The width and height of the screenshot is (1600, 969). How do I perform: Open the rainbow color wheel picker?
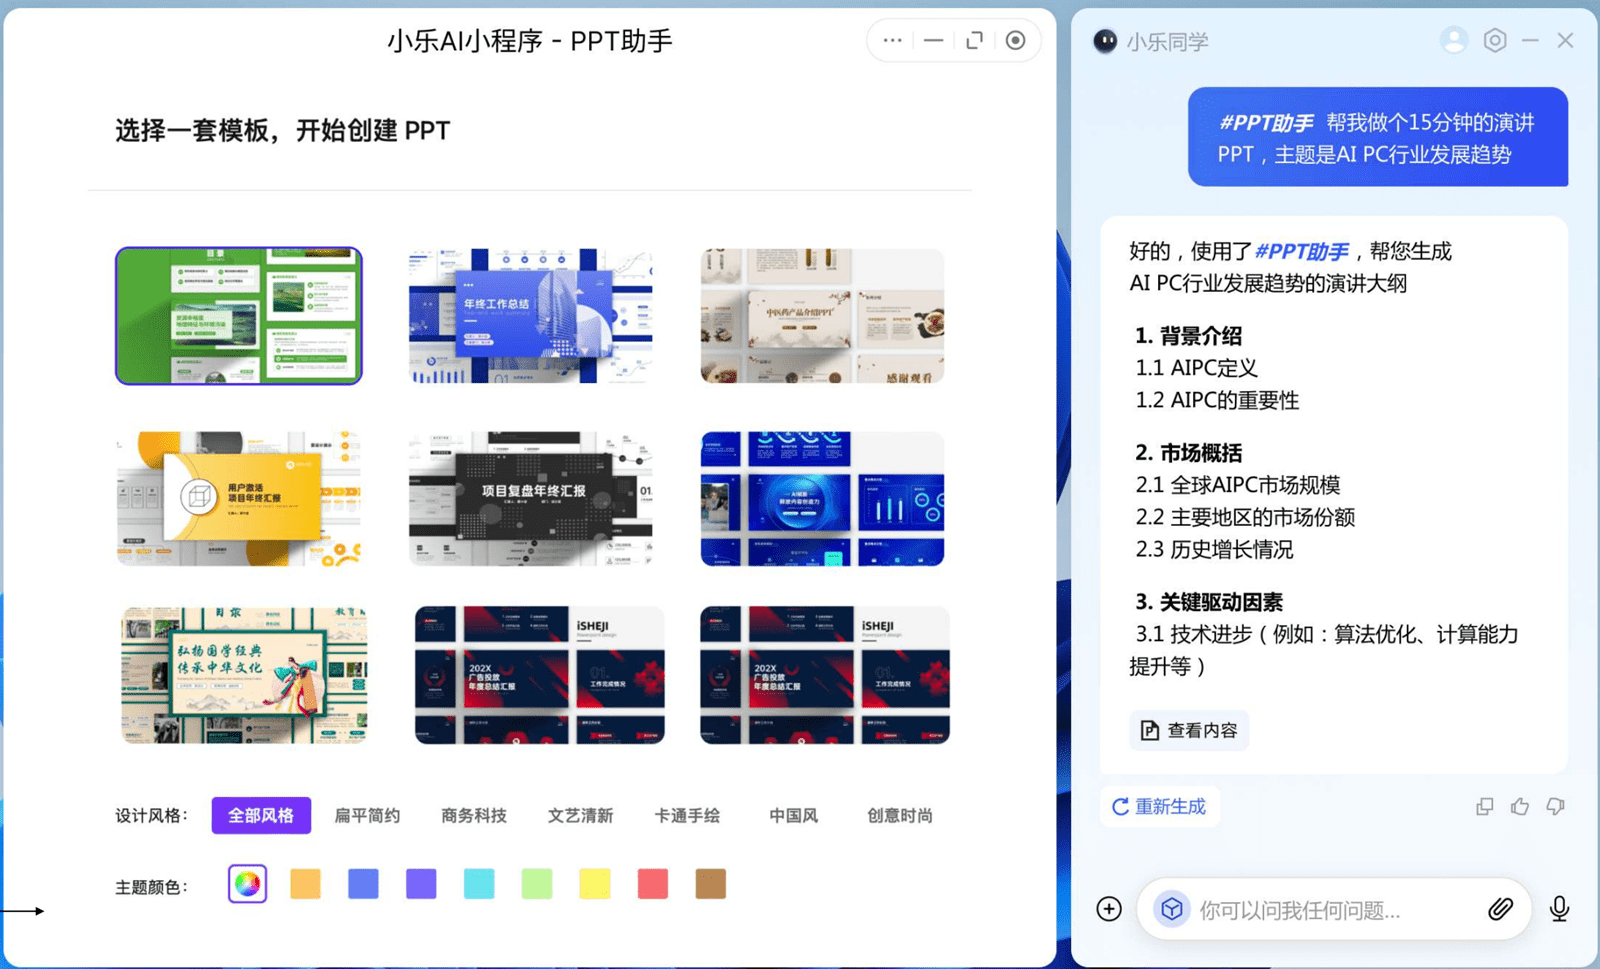click(x=247, y=883)
